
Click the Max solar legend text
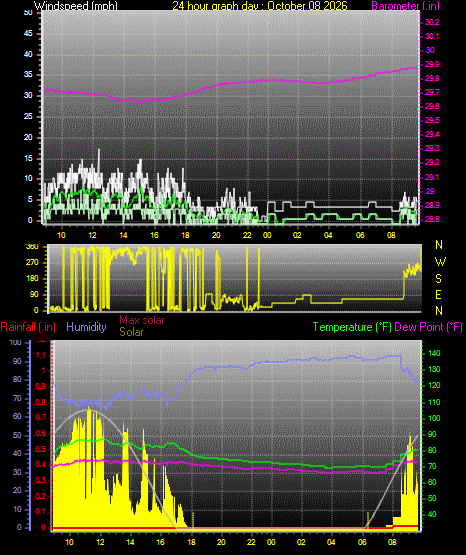pos(142,320)
